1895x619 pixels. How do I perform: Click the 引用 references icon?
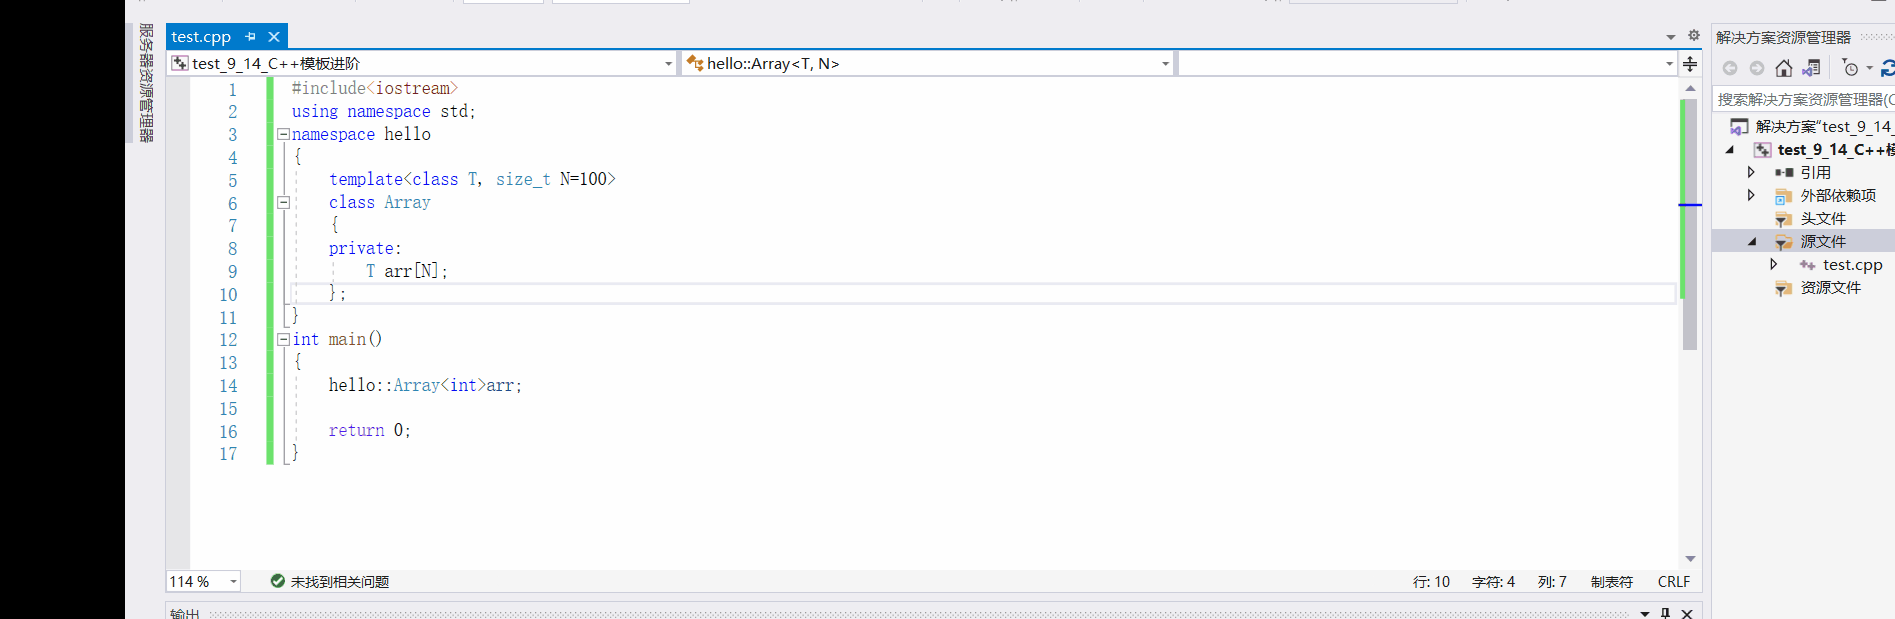tap(1783, 173)
